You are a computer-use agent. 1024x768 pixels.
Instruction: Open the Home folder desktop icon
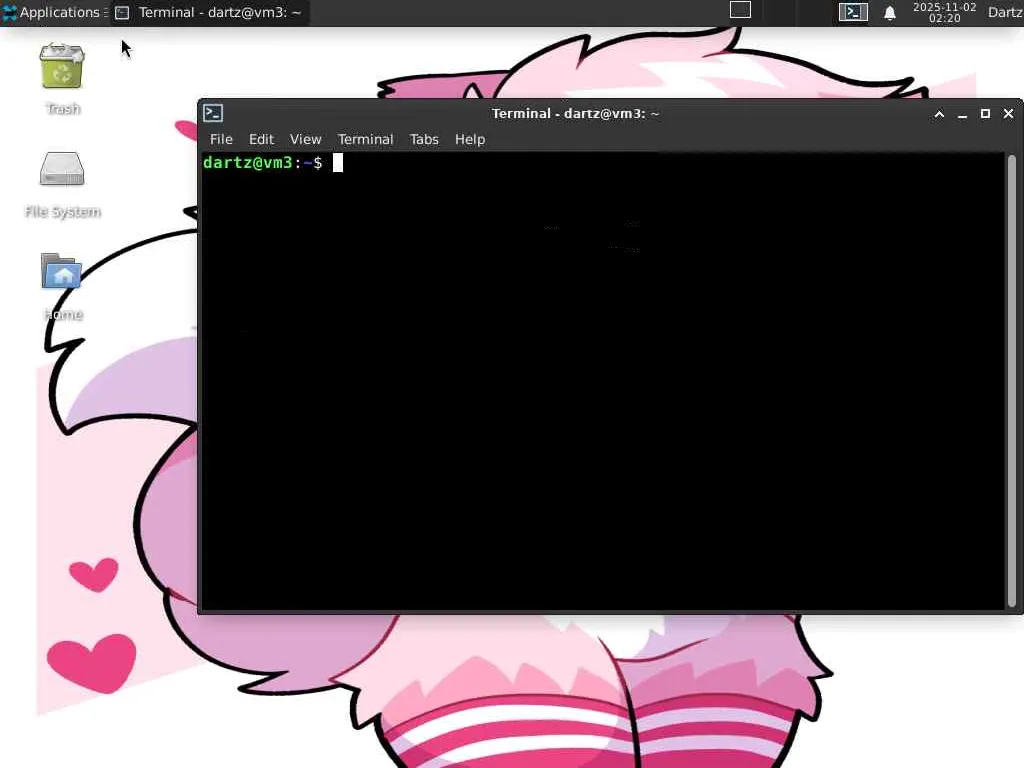pyautogui.click(x=61, y=271)
